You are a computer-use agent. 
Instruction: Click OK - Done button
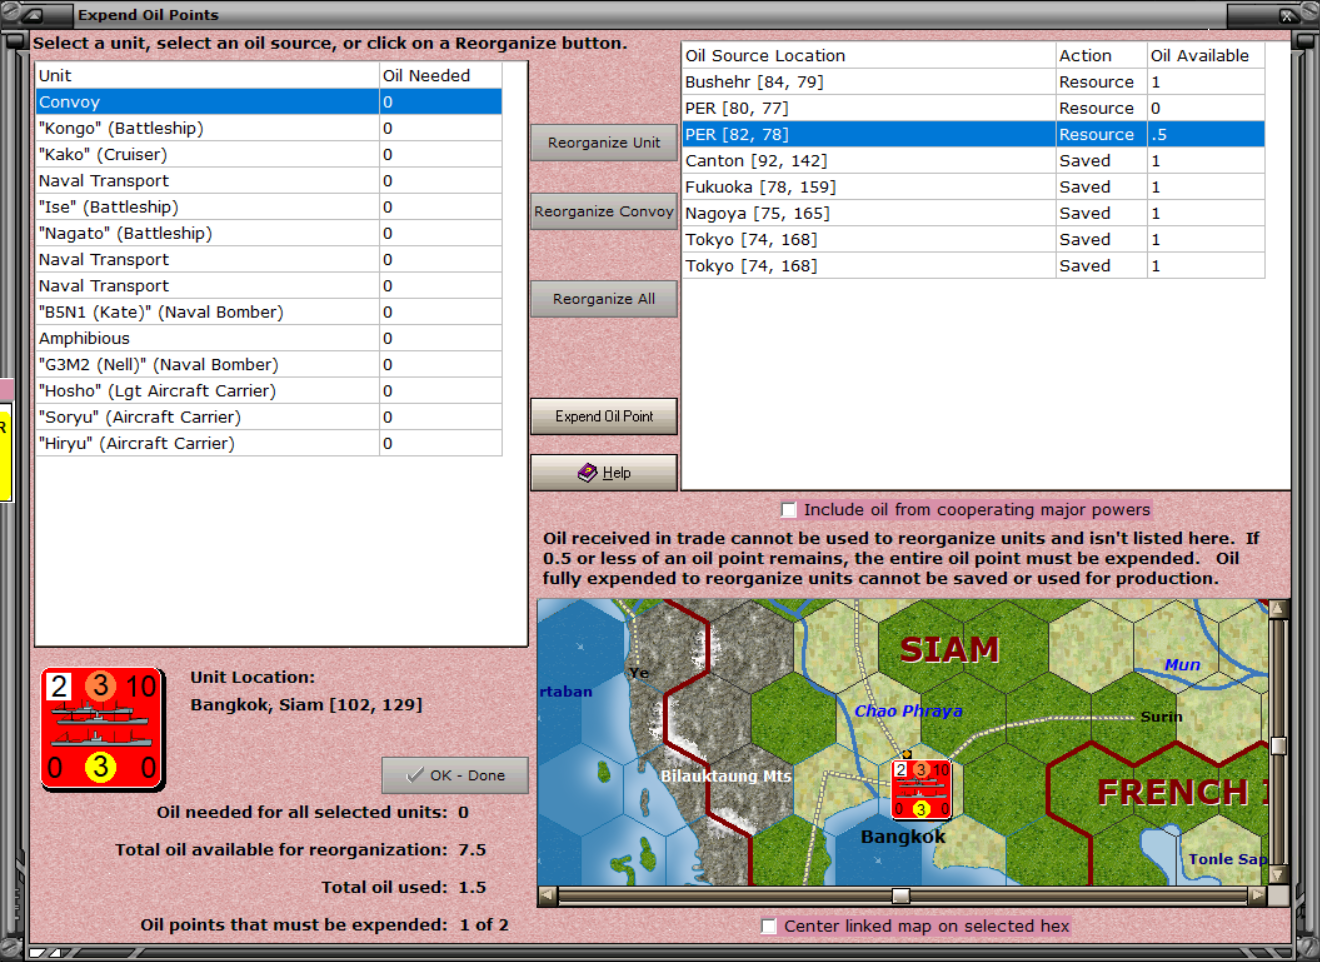click(x=455, y=775)
